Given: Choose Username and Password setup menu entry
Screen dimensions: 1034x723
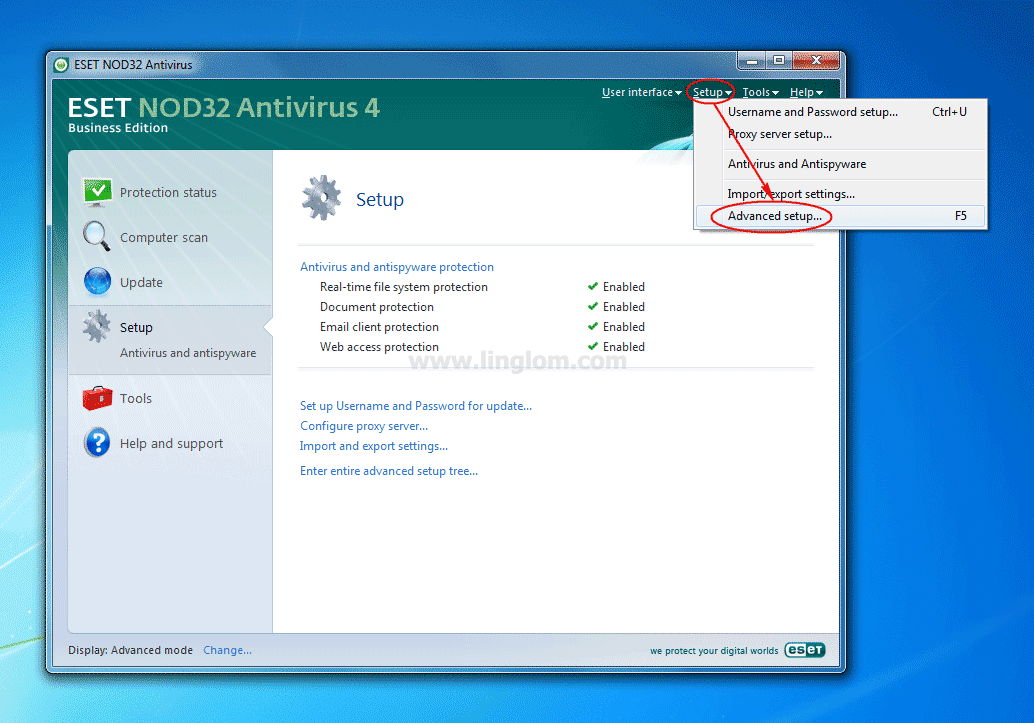Looking at the screenshot, I should 841,112.
